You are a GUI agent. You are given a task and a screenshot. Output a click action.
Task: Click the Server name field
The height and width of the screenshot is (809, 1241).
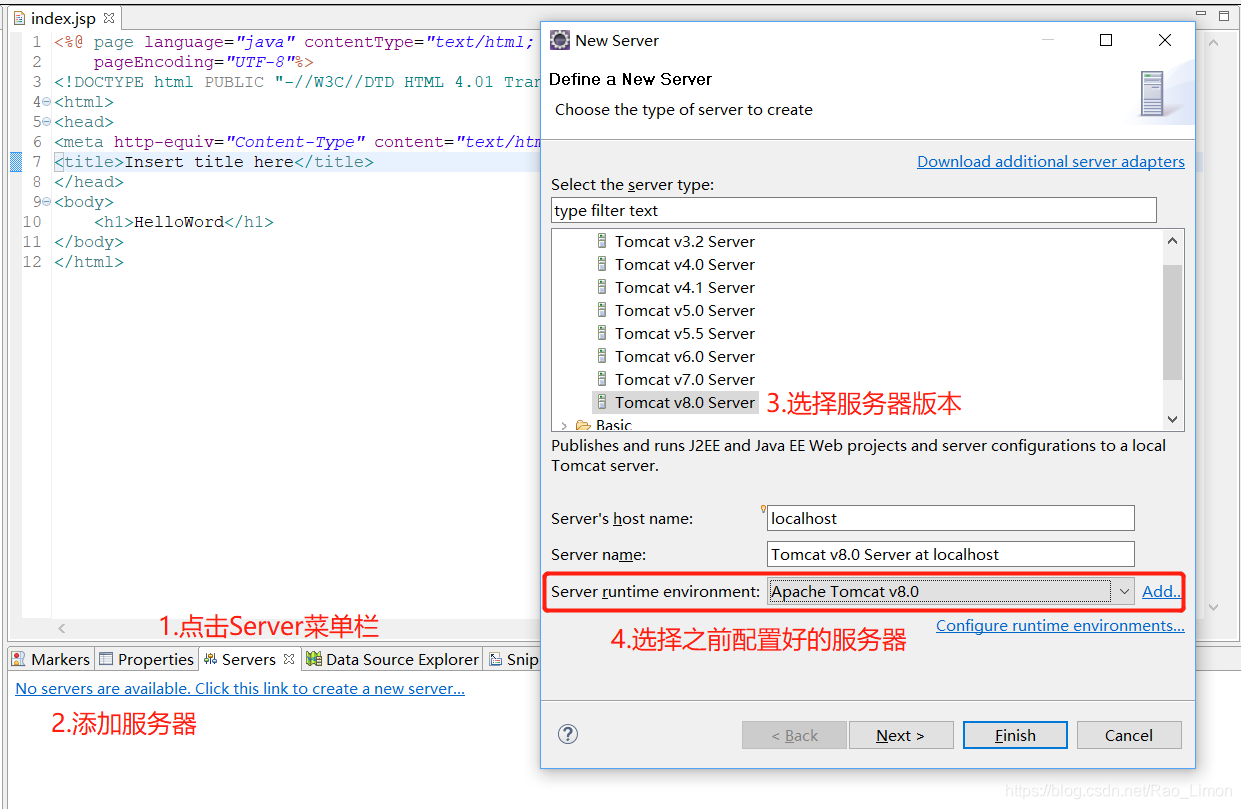950,554
